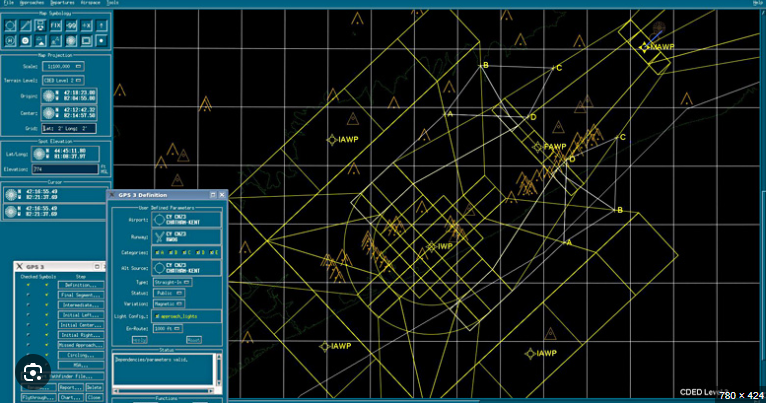Click the Alt Source selector circle icon
Image resolution: width=766 pixels, height=403 pixels.
(x=159, y=268)
